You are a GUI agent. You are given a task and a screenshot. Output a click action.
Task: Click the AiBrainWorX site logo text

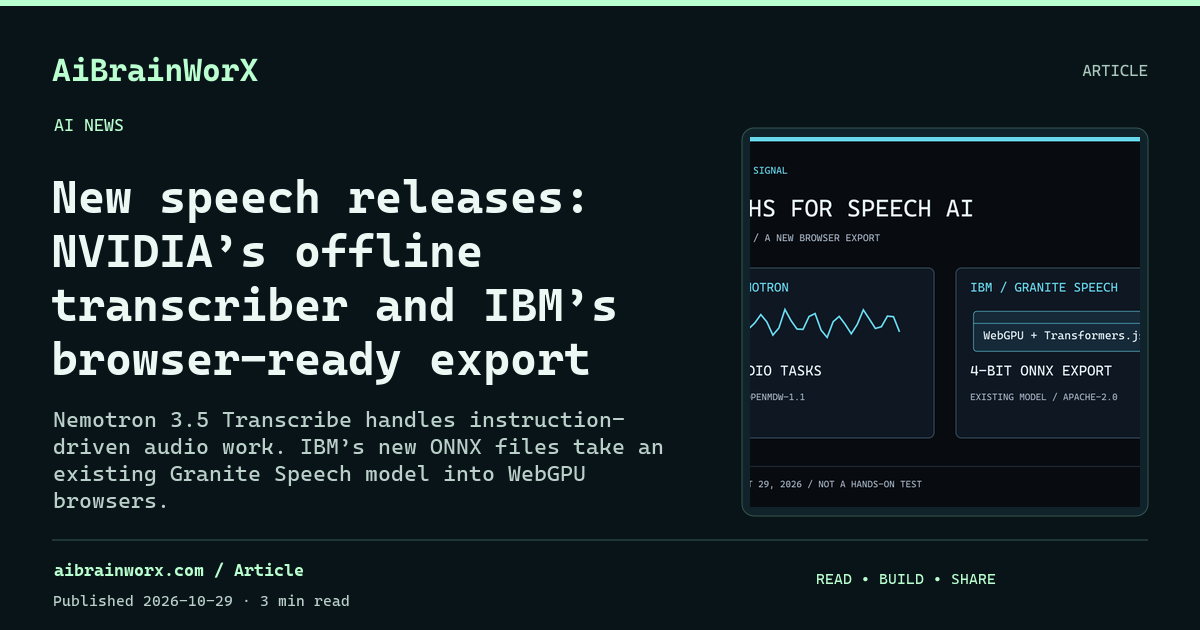tap(155, 70)
